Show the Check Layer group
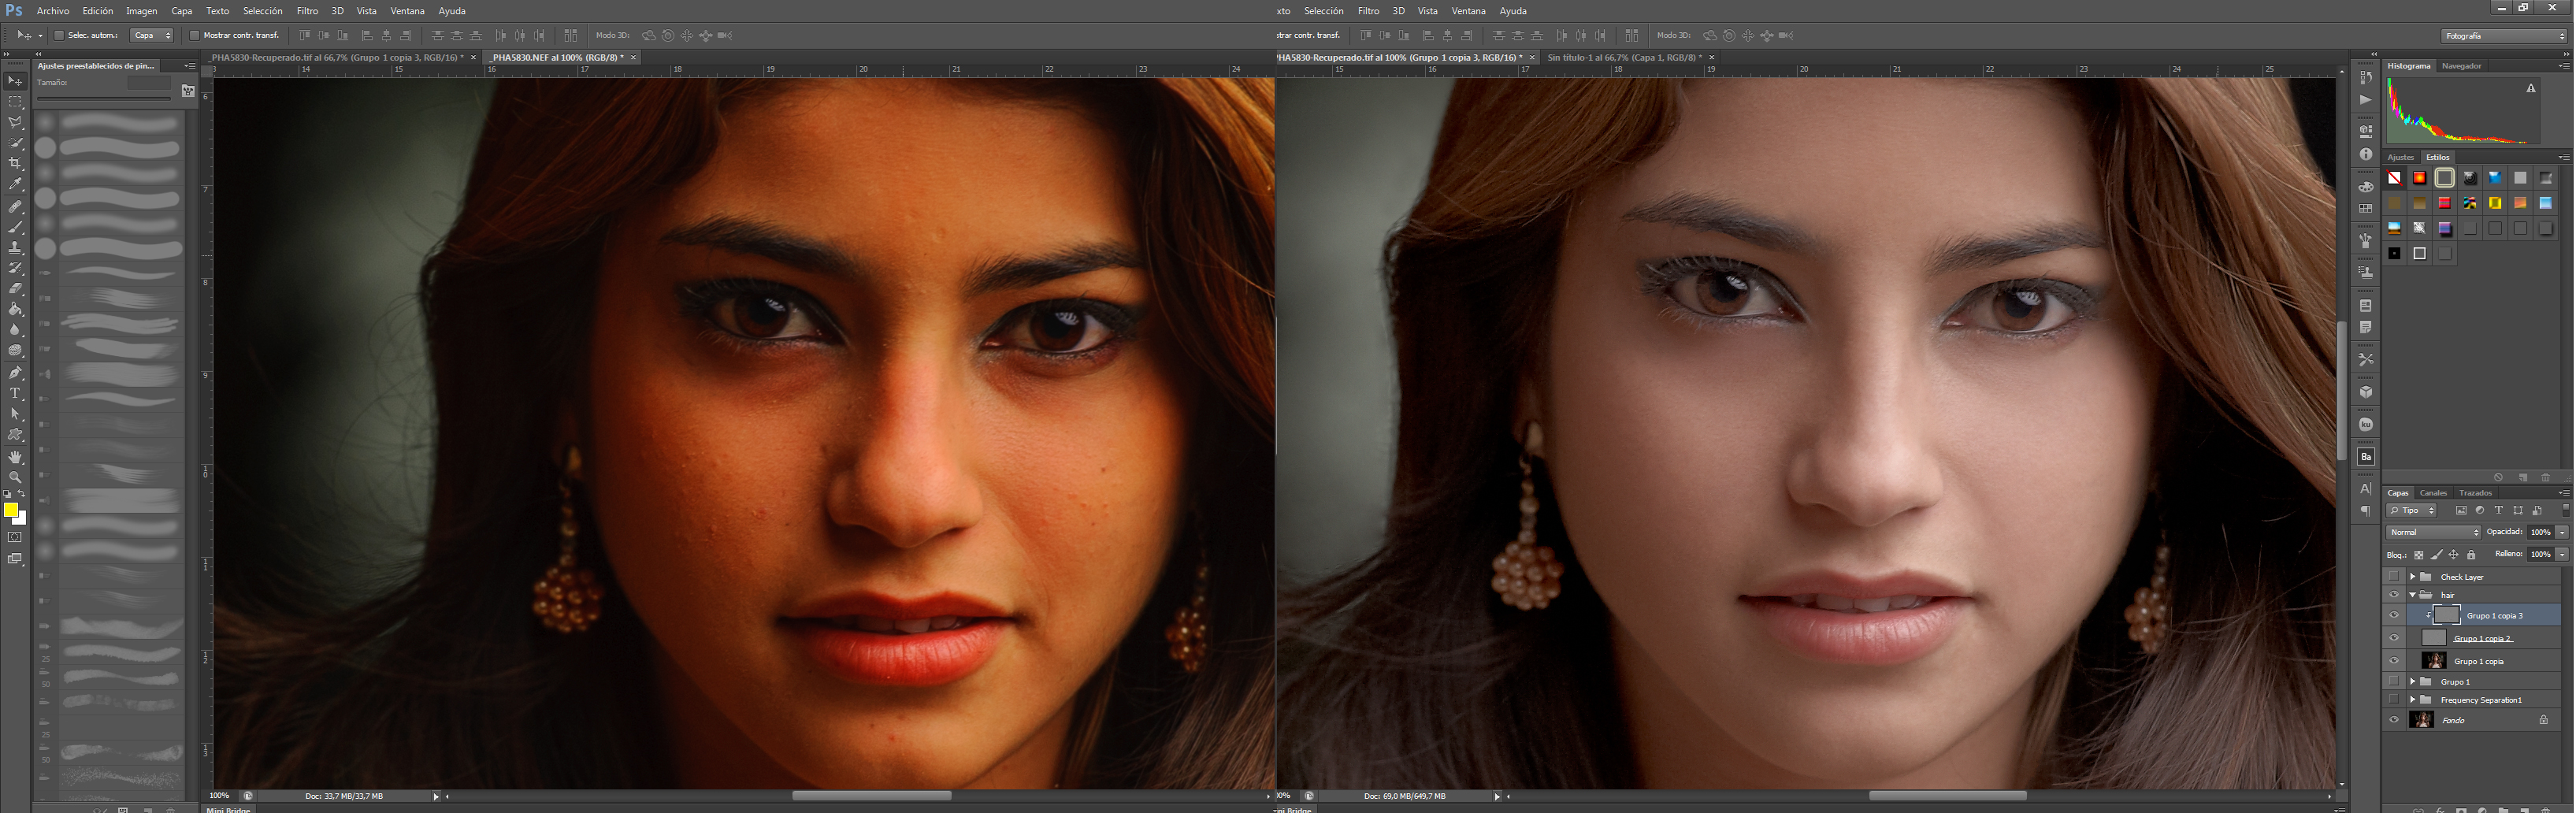The width and height of the screenshot is (2576, 813). 2395,577
